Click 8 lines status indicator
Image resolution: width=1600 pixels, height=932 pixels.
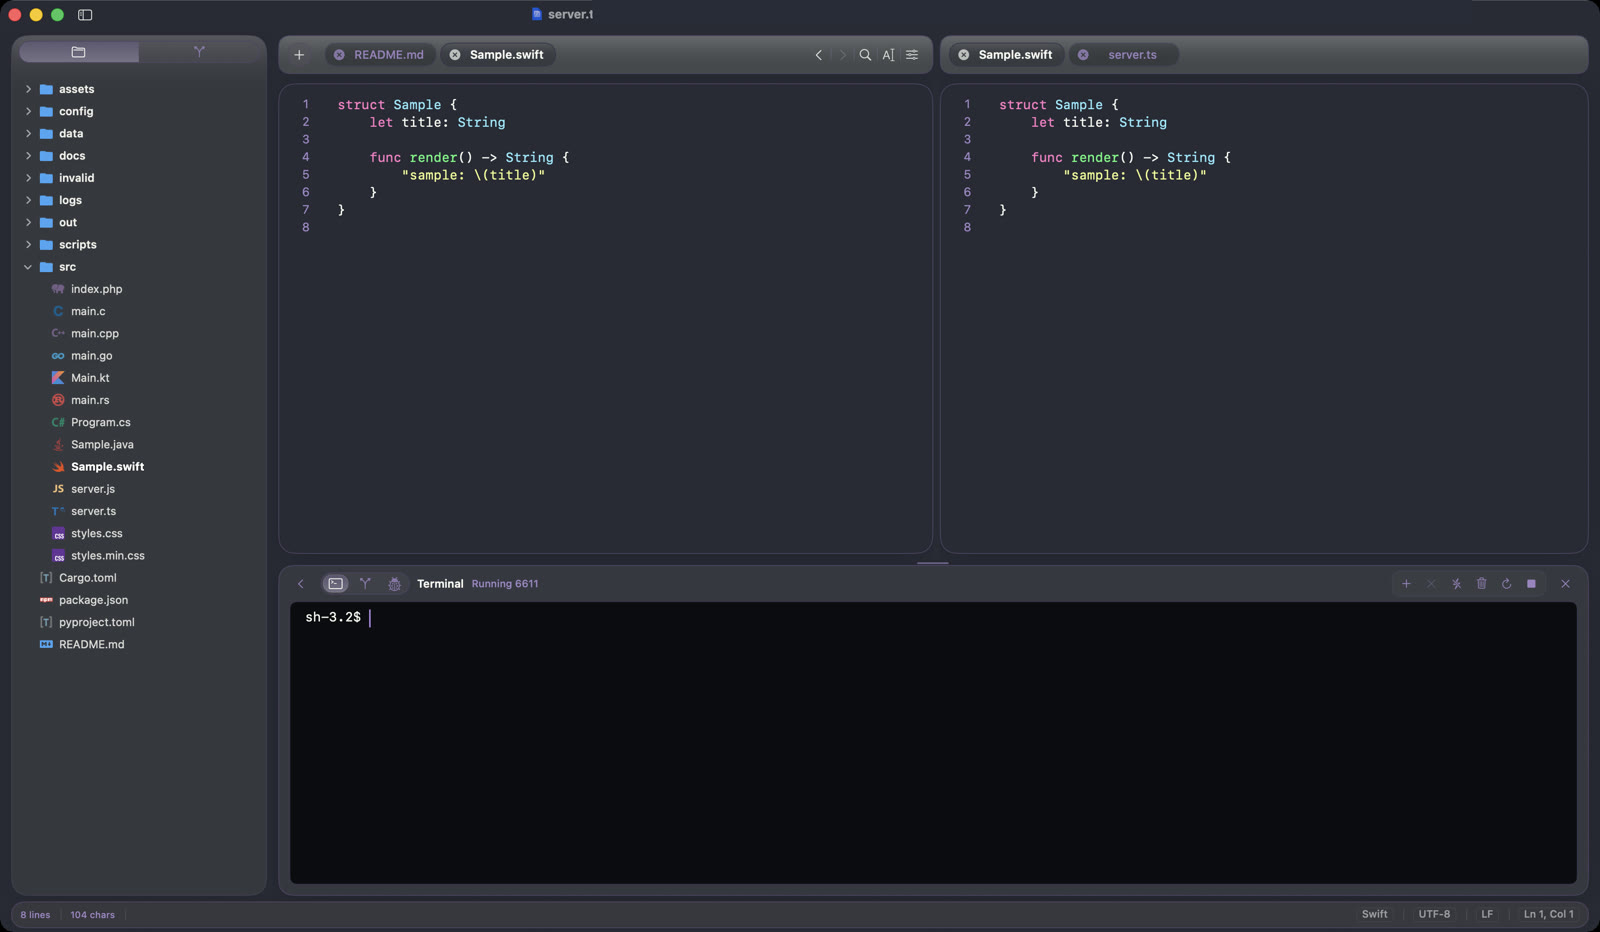point(35,915)
